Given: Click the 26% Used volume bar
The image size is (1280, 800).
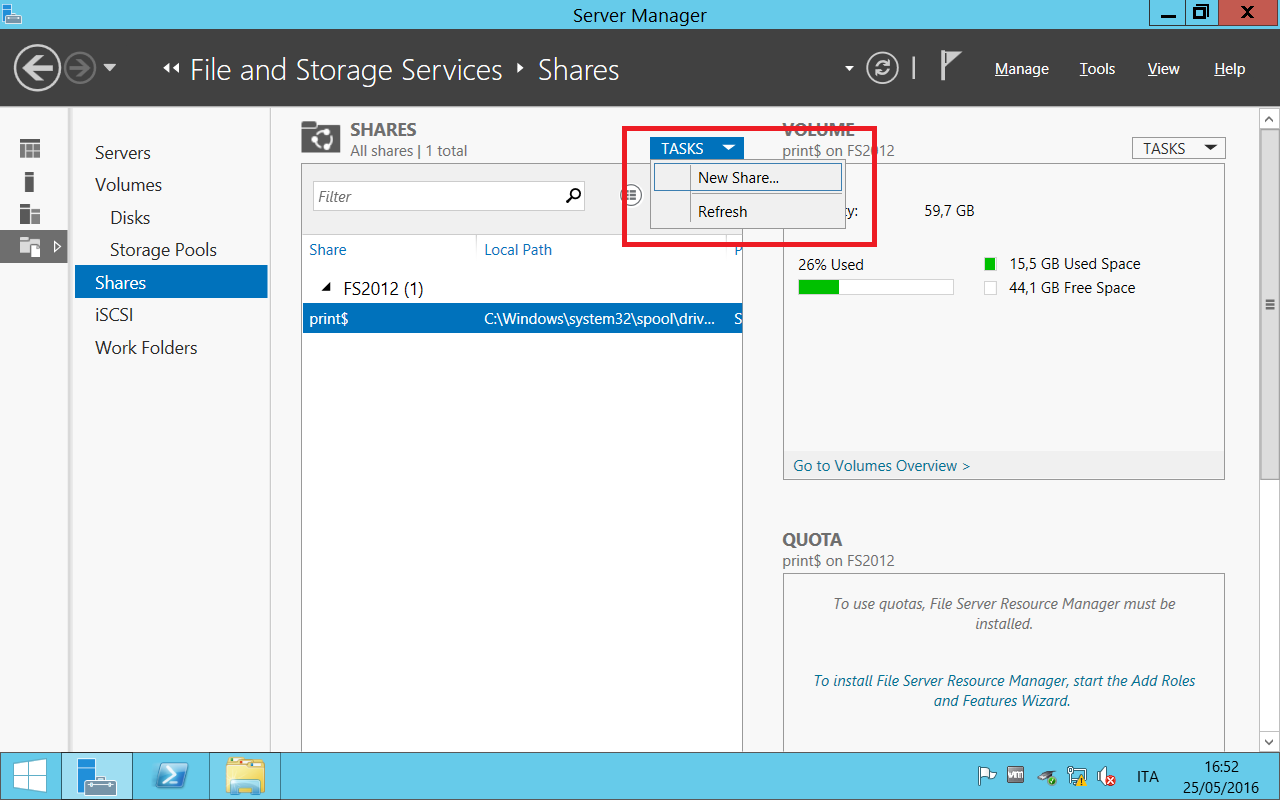Looking at the screenshot, I should pyautogui.click(x=876, y=288).
